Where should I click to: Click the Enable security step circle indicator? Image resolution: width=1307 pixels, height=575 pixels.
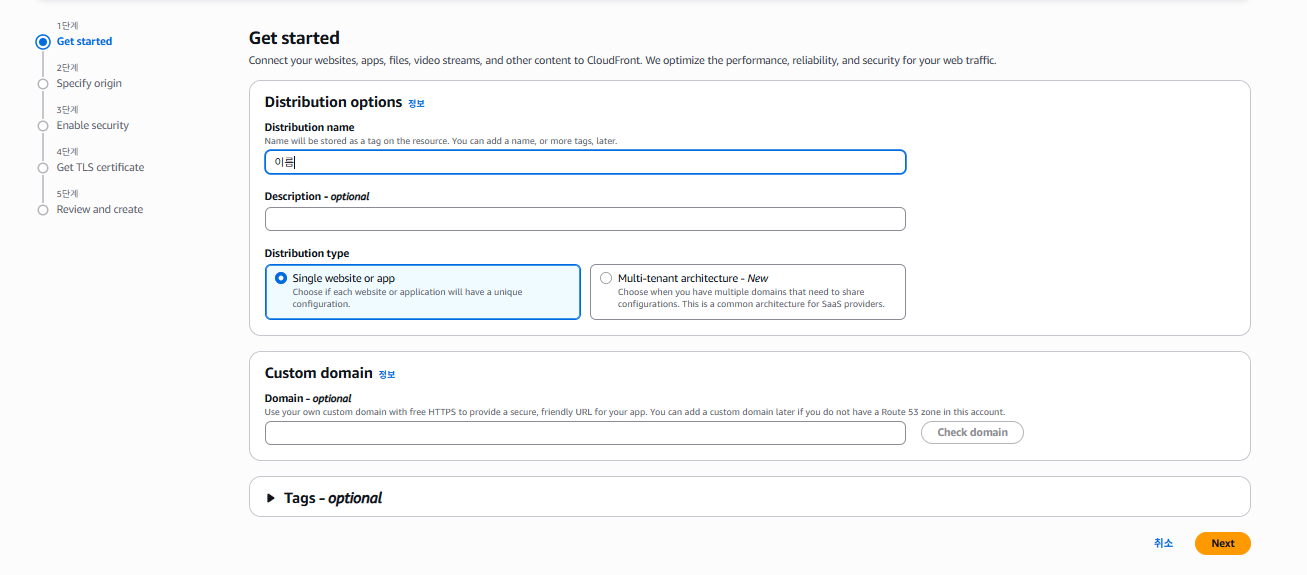coord(42,126)
